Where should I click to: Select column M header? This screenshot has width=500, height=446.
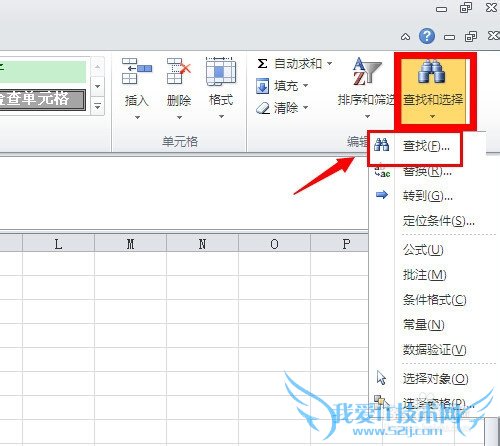pyautogui.click(x=130, y=243)
